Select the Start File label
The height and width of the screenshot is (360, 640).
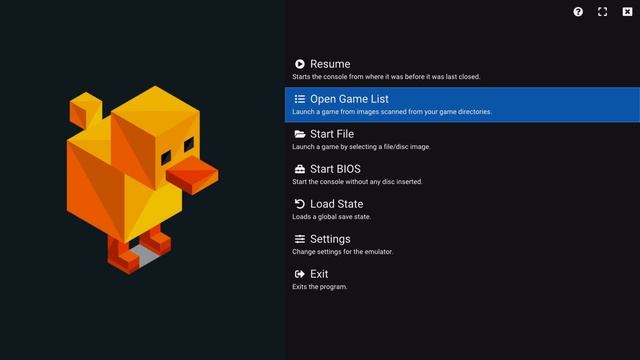(x=332, y=134)
